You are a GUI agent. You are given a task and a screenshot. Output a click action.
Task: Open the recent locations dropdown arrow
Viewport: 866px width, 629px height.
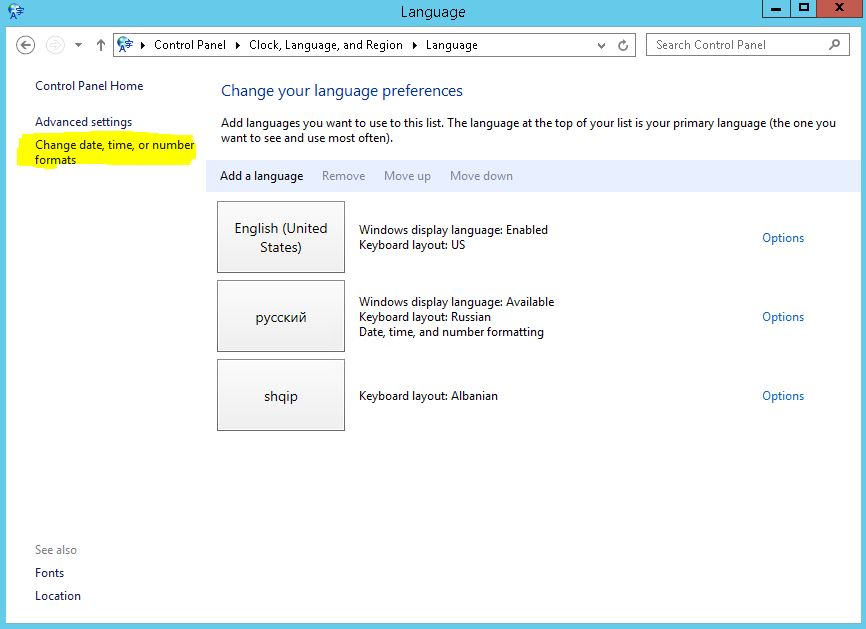tap(78, 45)
